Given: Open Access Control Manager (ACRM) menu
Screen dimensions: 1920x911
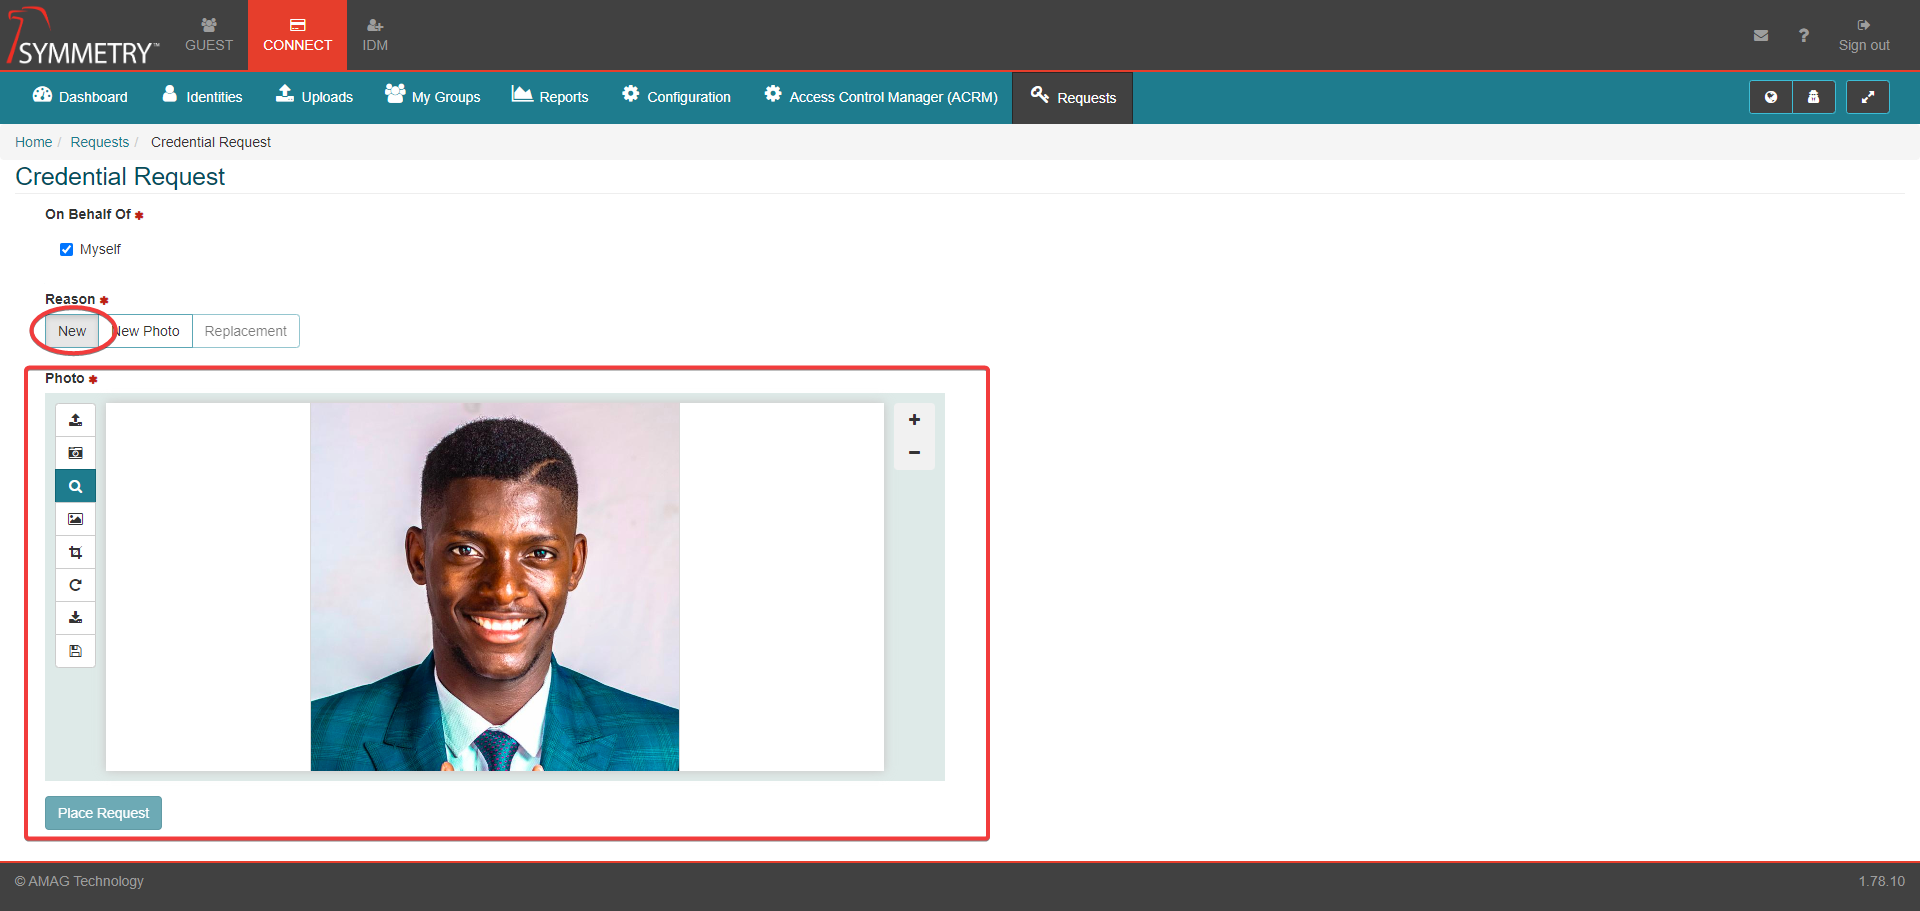Looking at the screenshot, I should tap(881, 97).
